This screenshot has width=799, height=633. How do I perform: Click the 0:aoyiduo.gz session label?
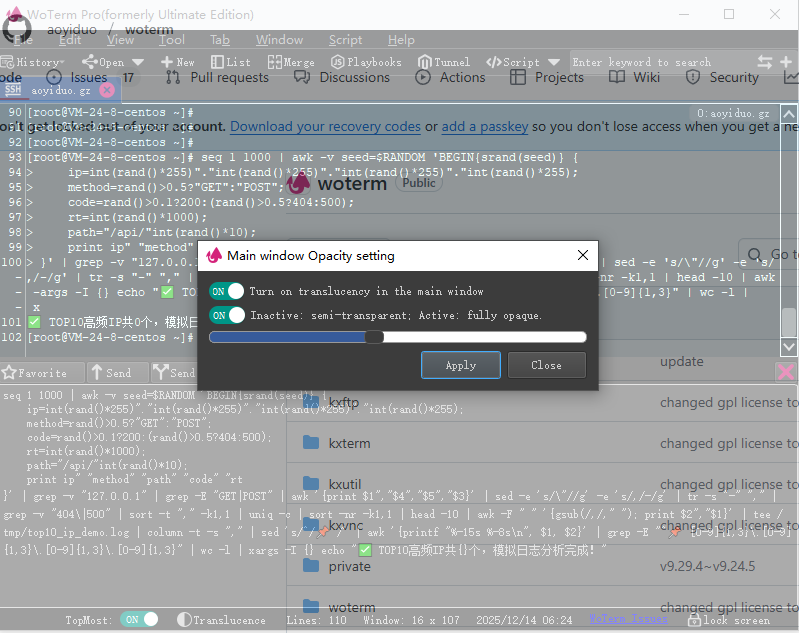click(733, 113)
